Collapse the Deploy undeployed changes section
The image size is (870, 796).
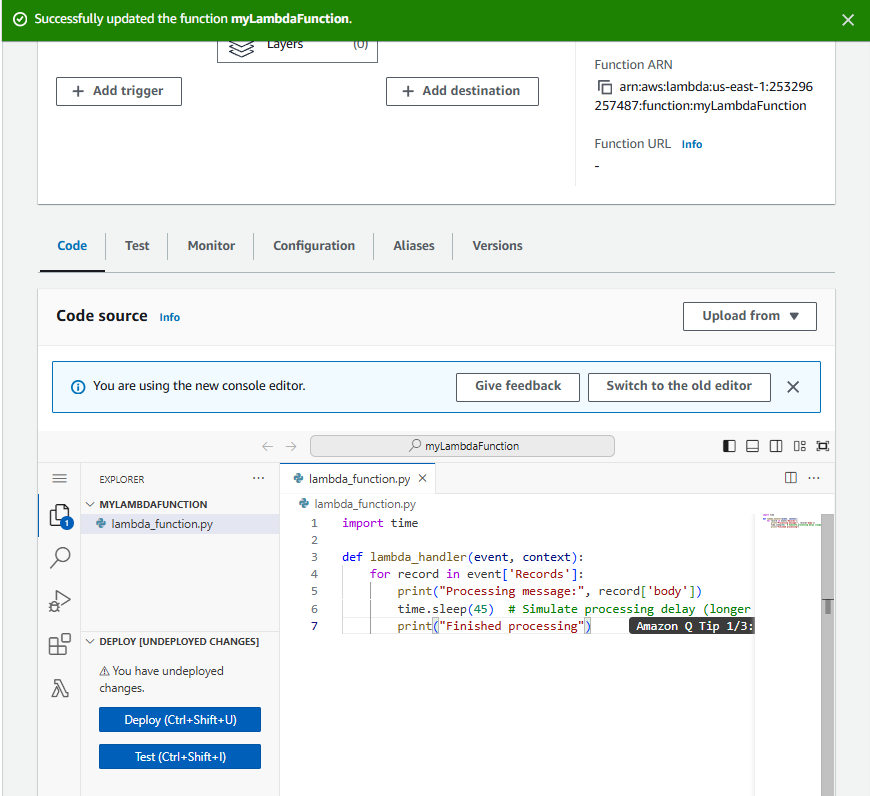tap(90, 641)
